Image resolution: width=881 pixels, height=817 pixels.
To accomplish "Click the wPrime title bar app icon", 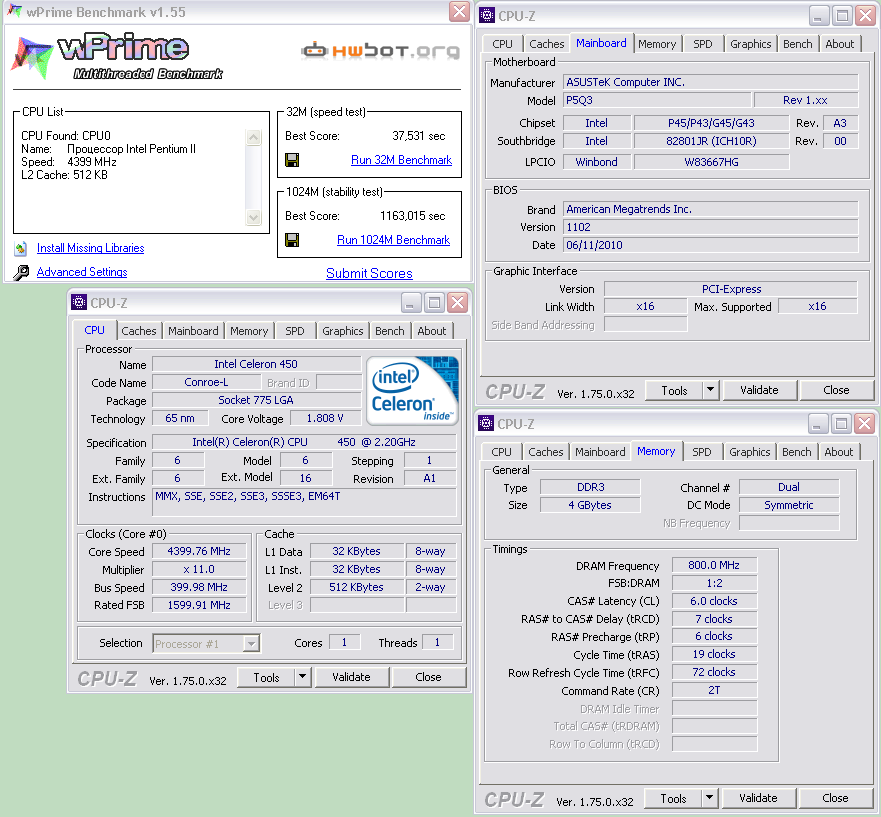I will click(x=15, y=11).
